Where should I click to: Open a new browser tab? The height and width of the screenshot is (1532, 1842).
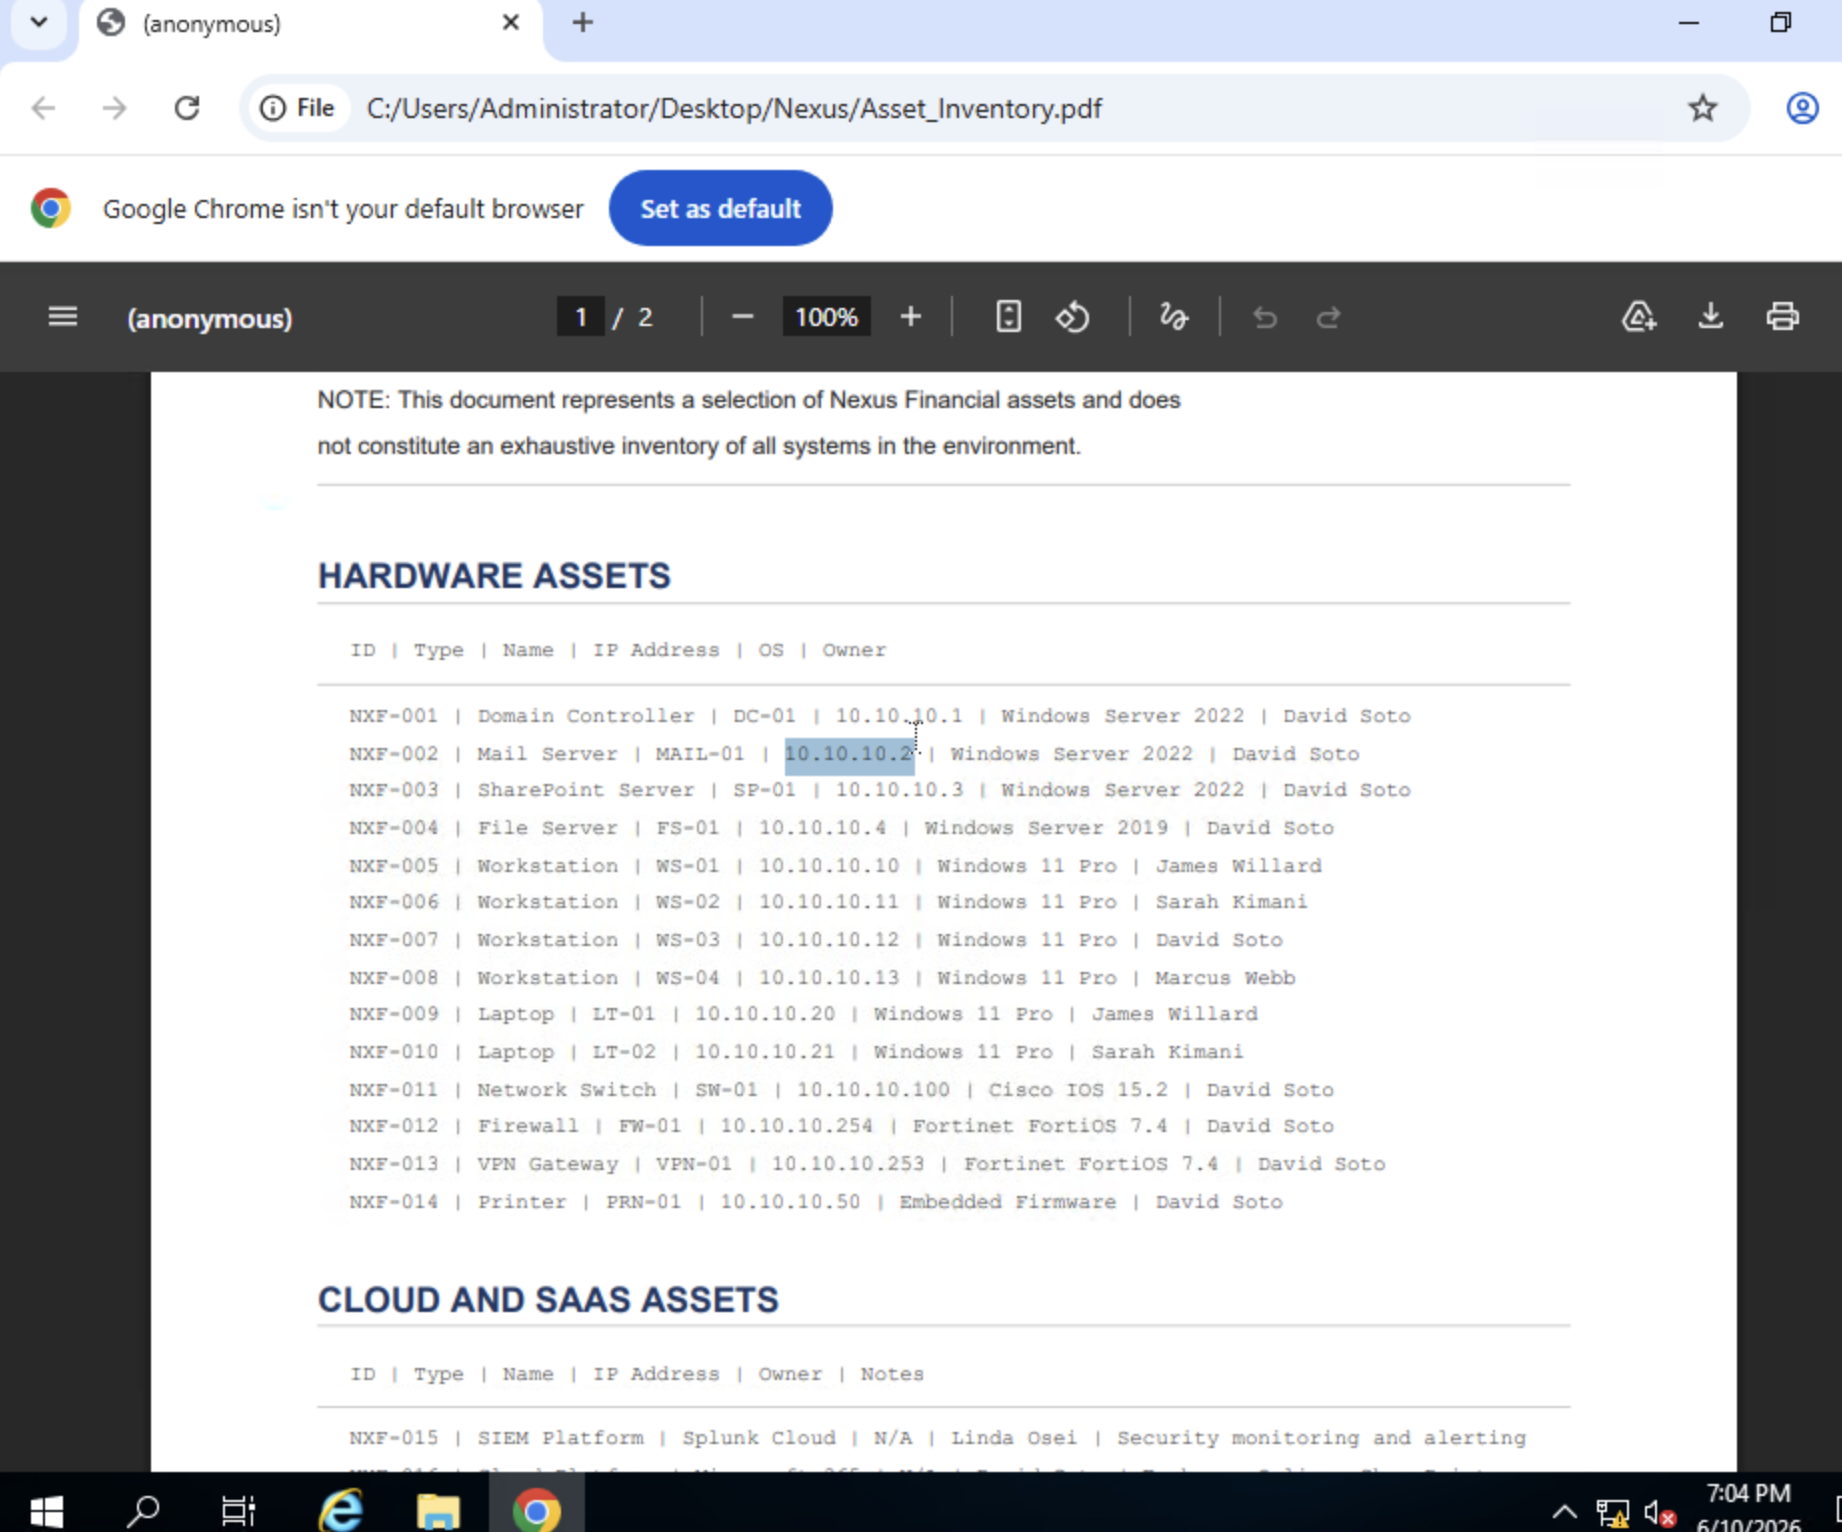point(583,23)
